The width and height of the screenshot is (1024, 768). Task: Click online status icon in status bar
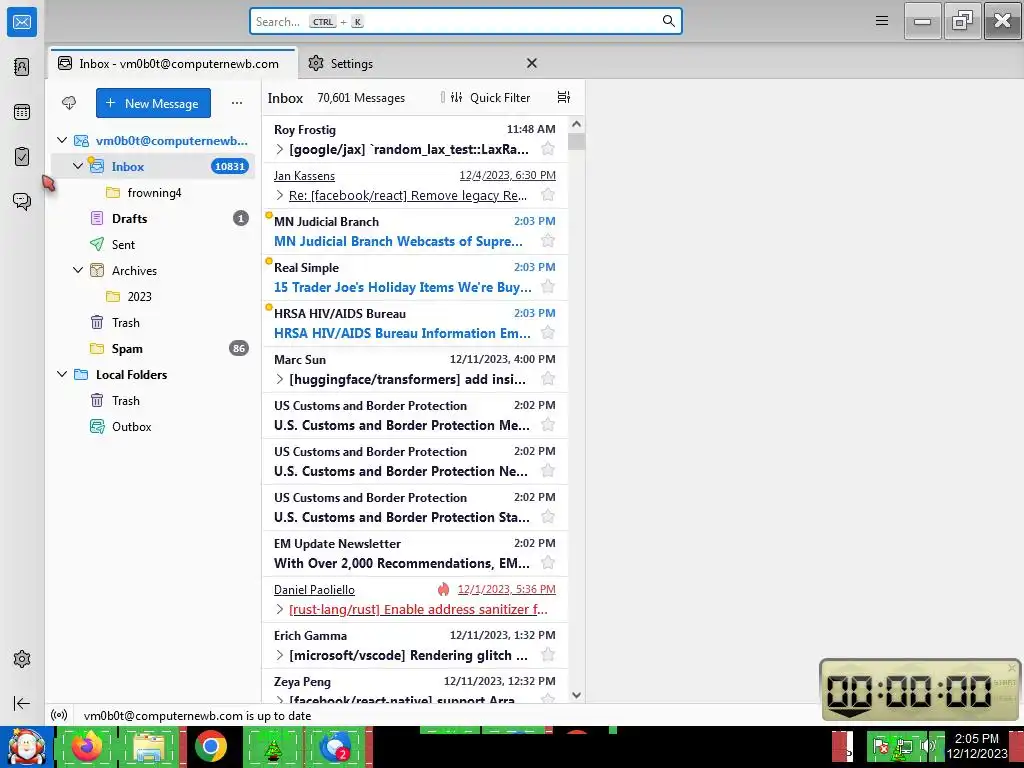tap(59, 716)
